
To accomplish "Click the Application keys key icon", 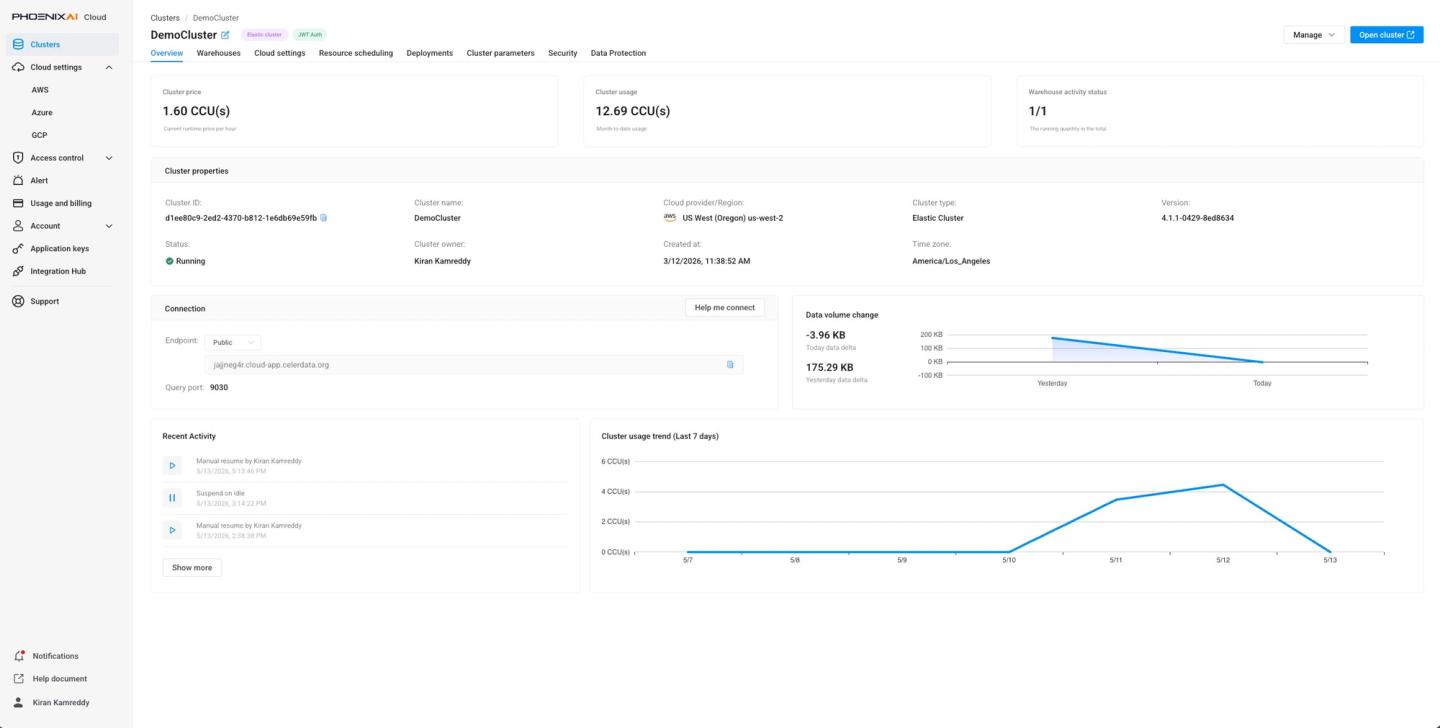I will pos(18,248).
